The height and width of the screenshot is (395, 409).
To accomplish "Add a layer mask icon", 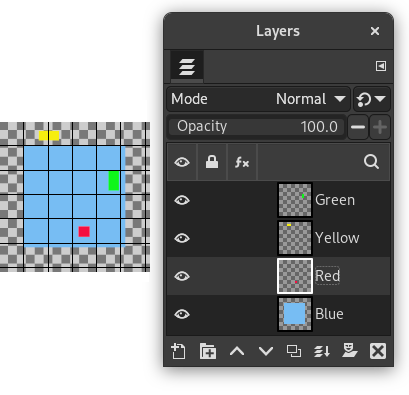I will [350, 351].
